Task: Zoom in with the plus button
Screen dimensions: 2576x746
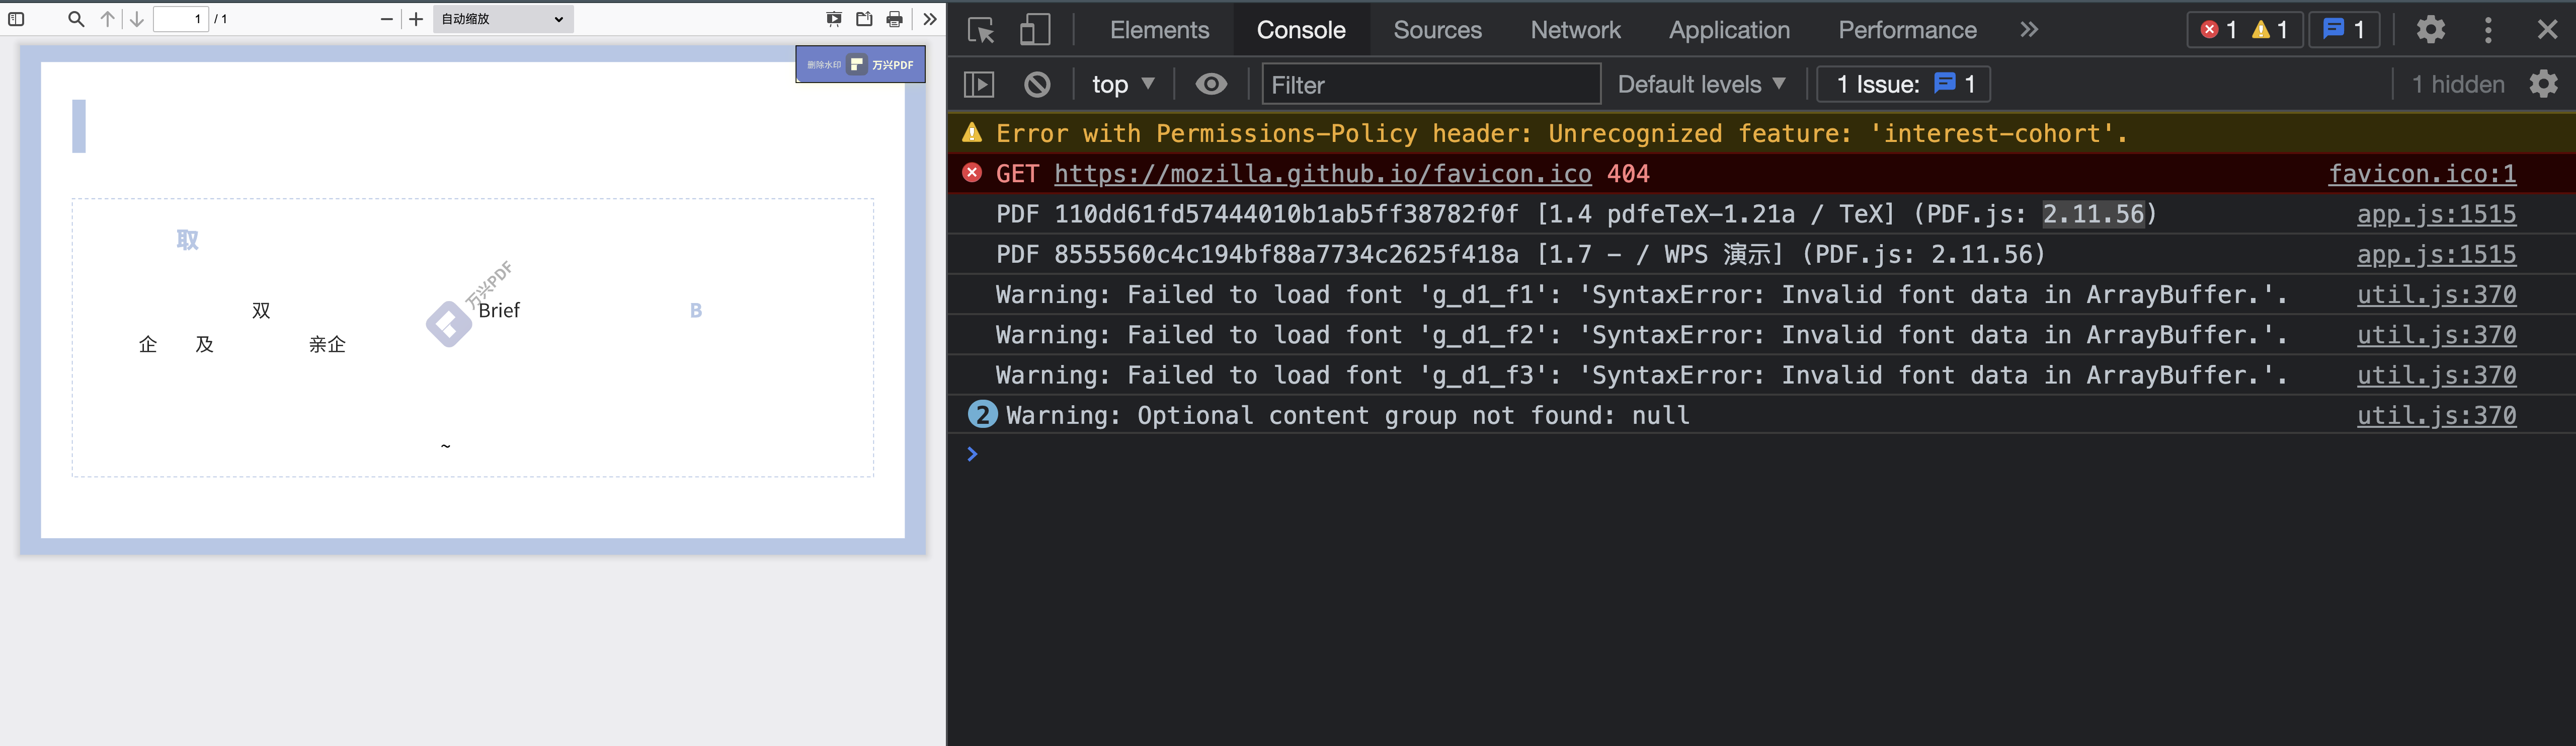Action: [417, 19]
